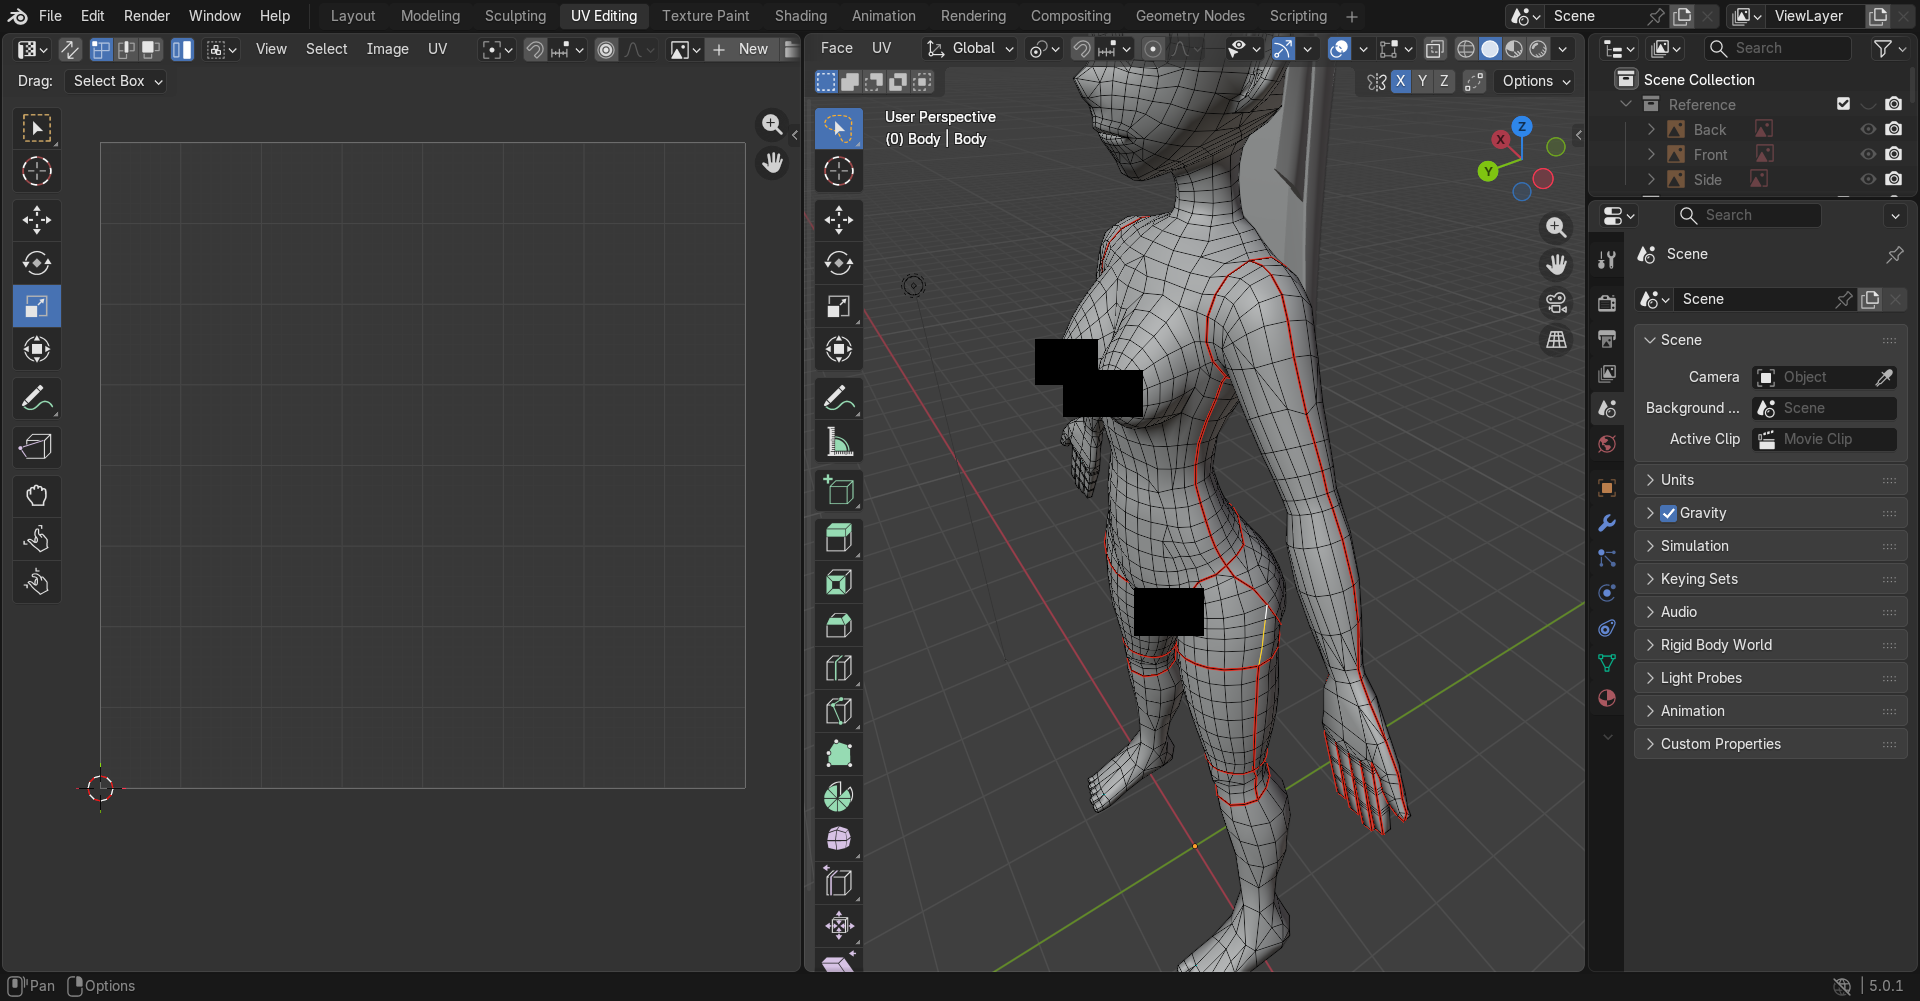The width and height of the screenshot is (1920, 1001).
Task: Select the Knife tool in the viewport toolbar
Action: (839, 710)
